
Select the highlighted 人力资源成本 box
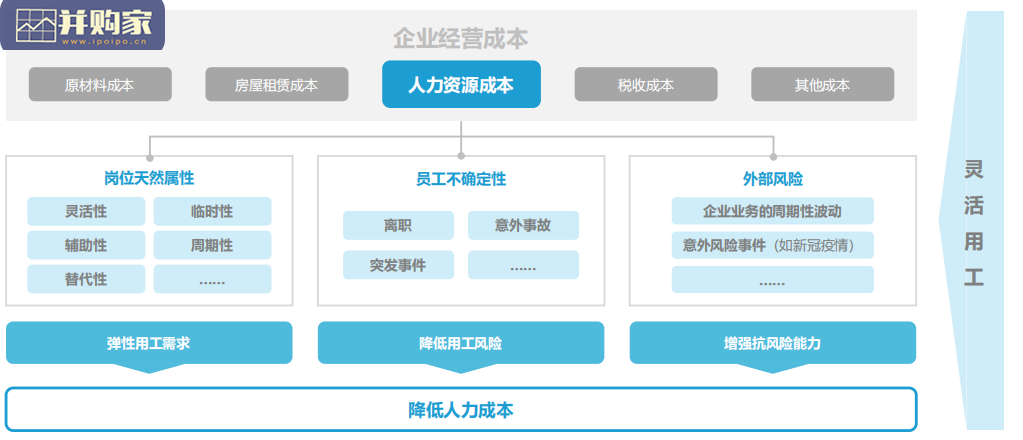461,84
